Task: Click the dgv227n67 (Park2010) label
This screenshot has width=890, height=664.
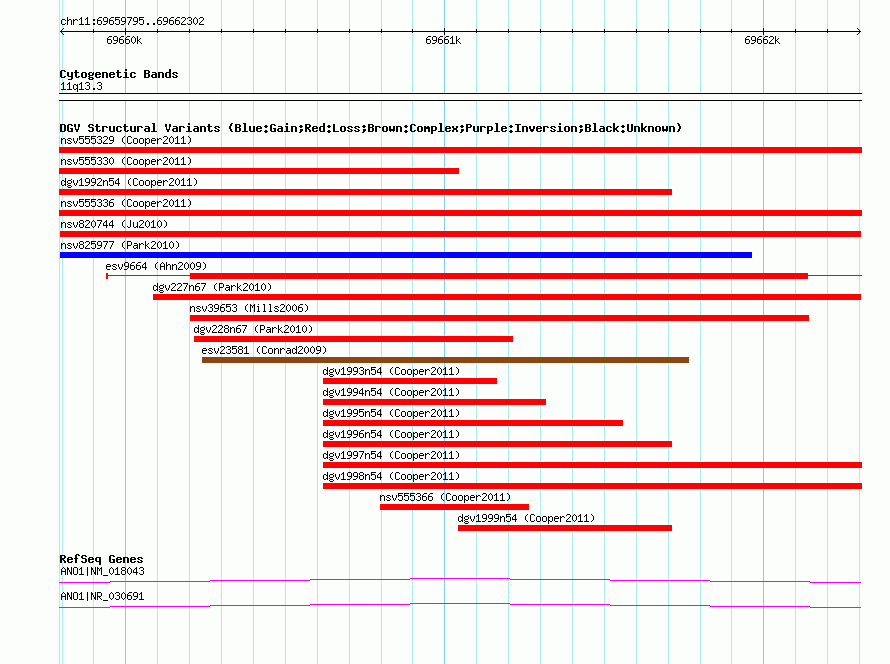Action: [212, 287]
